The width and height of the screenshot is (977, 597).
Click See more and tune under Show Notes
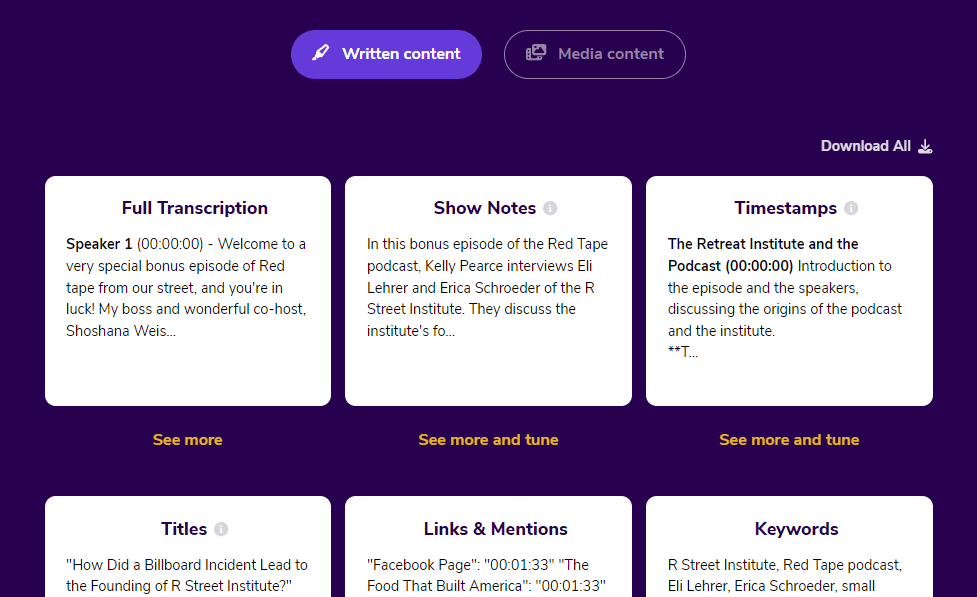(488, 439)
